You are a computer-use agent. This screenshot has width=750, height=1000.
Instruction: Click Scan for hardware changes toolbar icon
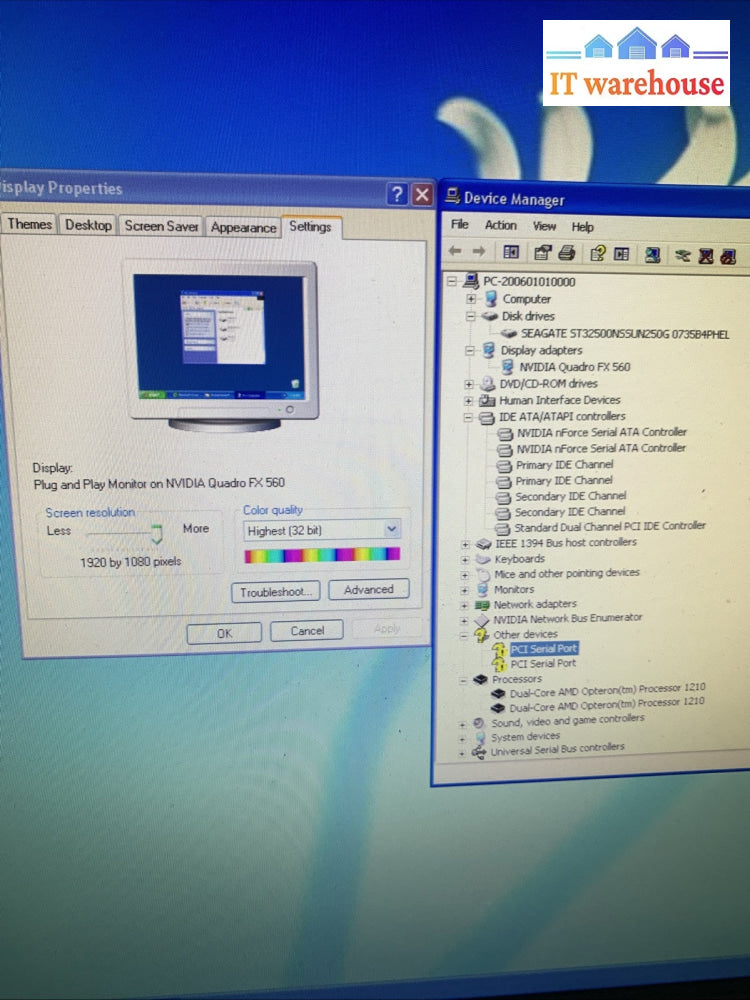652,255
